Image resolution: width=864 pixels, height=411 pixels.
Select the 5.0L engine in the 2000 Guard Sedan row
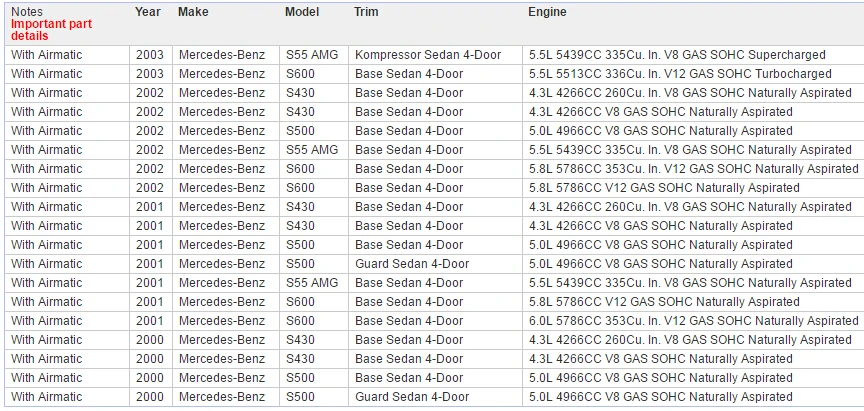click(x=660, y=397)
